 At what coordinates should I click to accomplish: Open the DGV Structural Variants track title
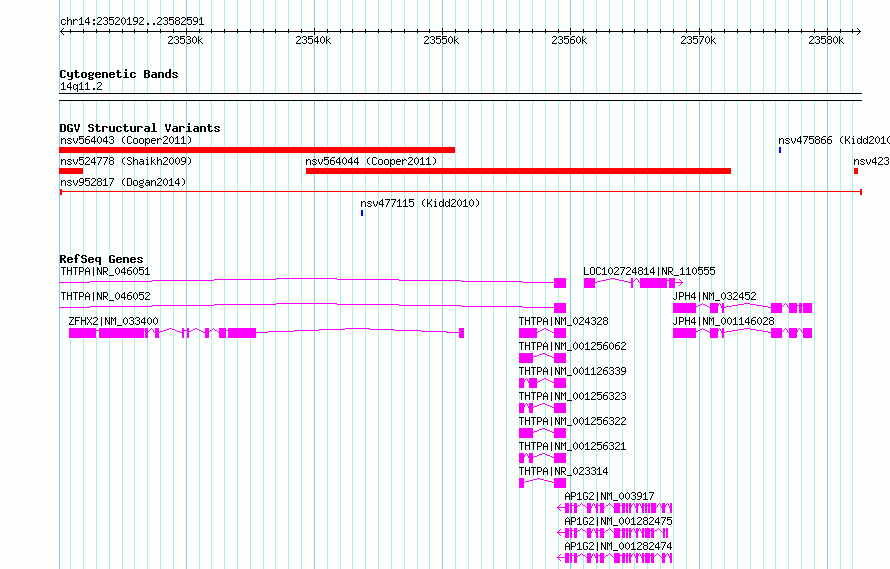coord(140,128)
